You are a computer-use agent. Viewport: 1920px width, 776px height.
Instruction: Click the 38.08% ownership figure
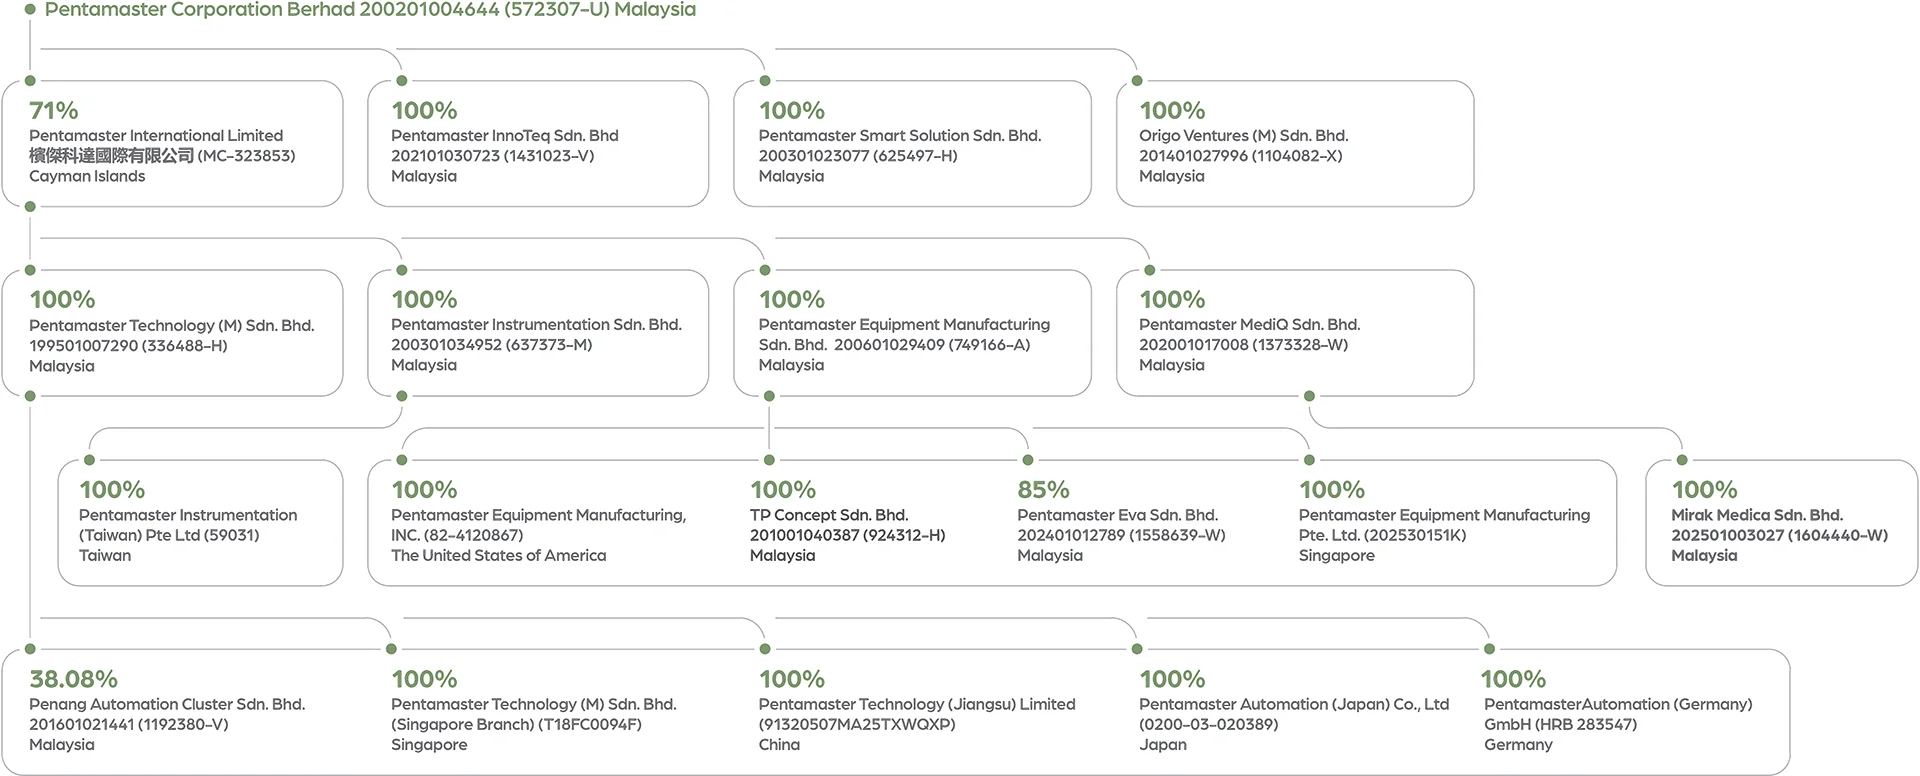click(x=73, y=679)
